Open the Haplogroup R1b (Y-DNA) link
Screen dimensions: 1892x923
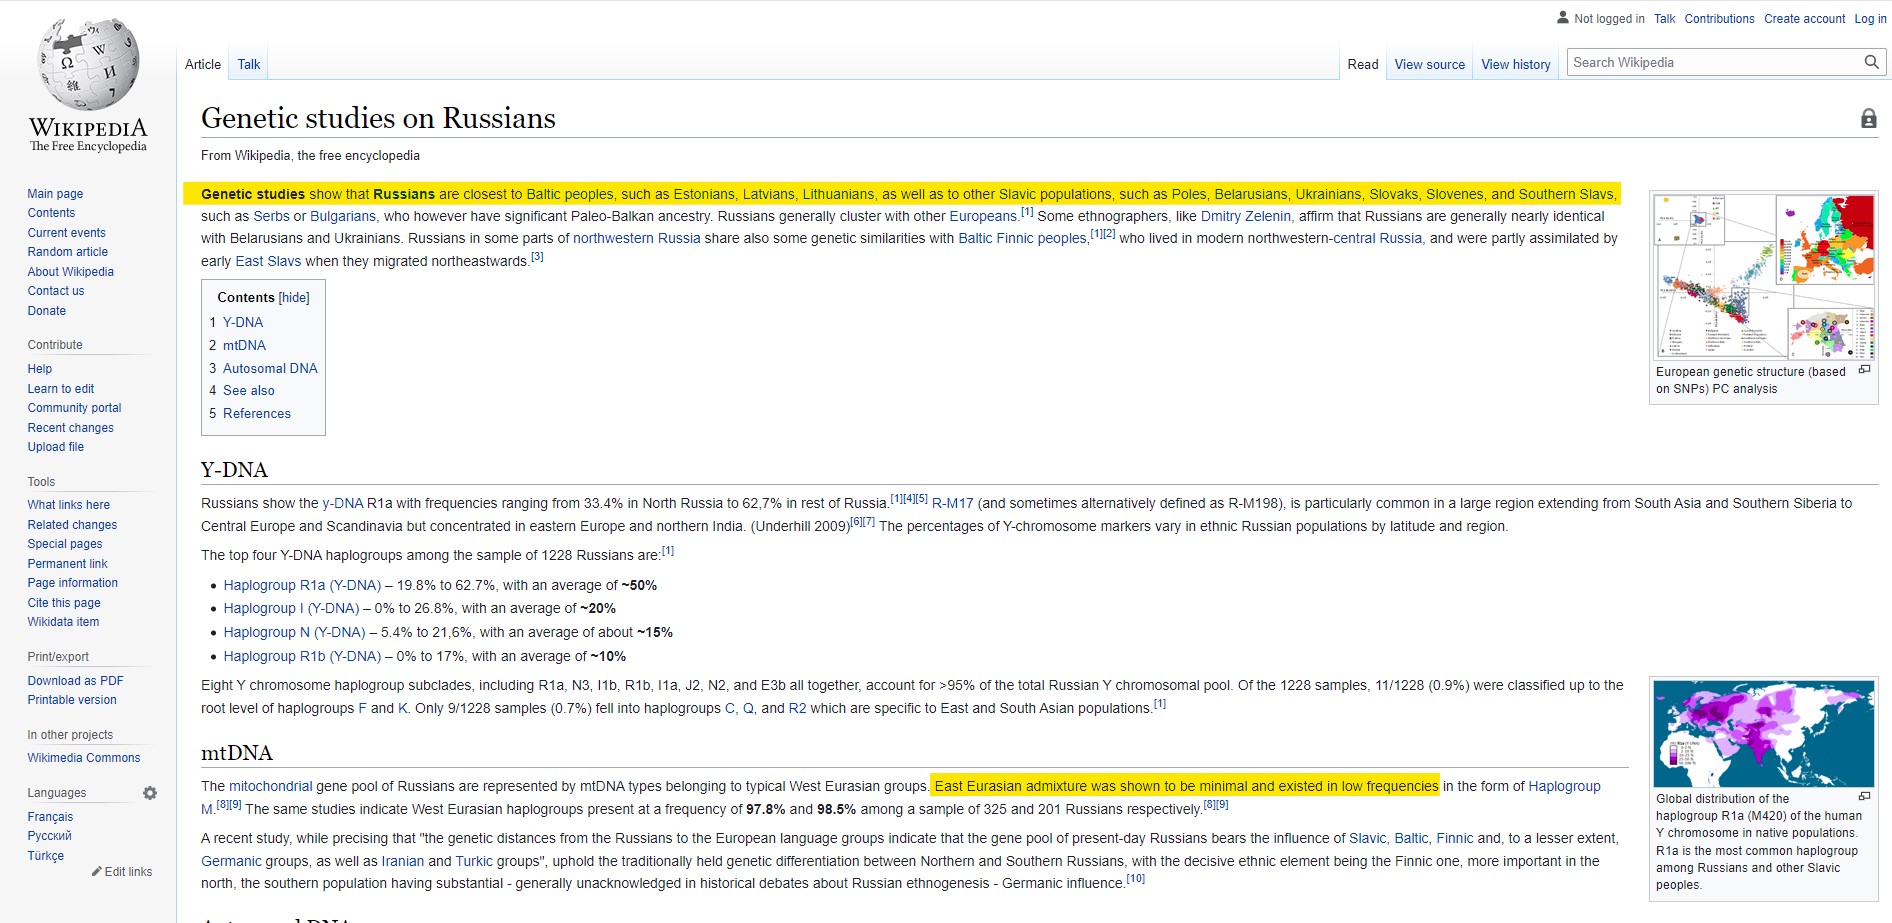(x=302, y=657)
